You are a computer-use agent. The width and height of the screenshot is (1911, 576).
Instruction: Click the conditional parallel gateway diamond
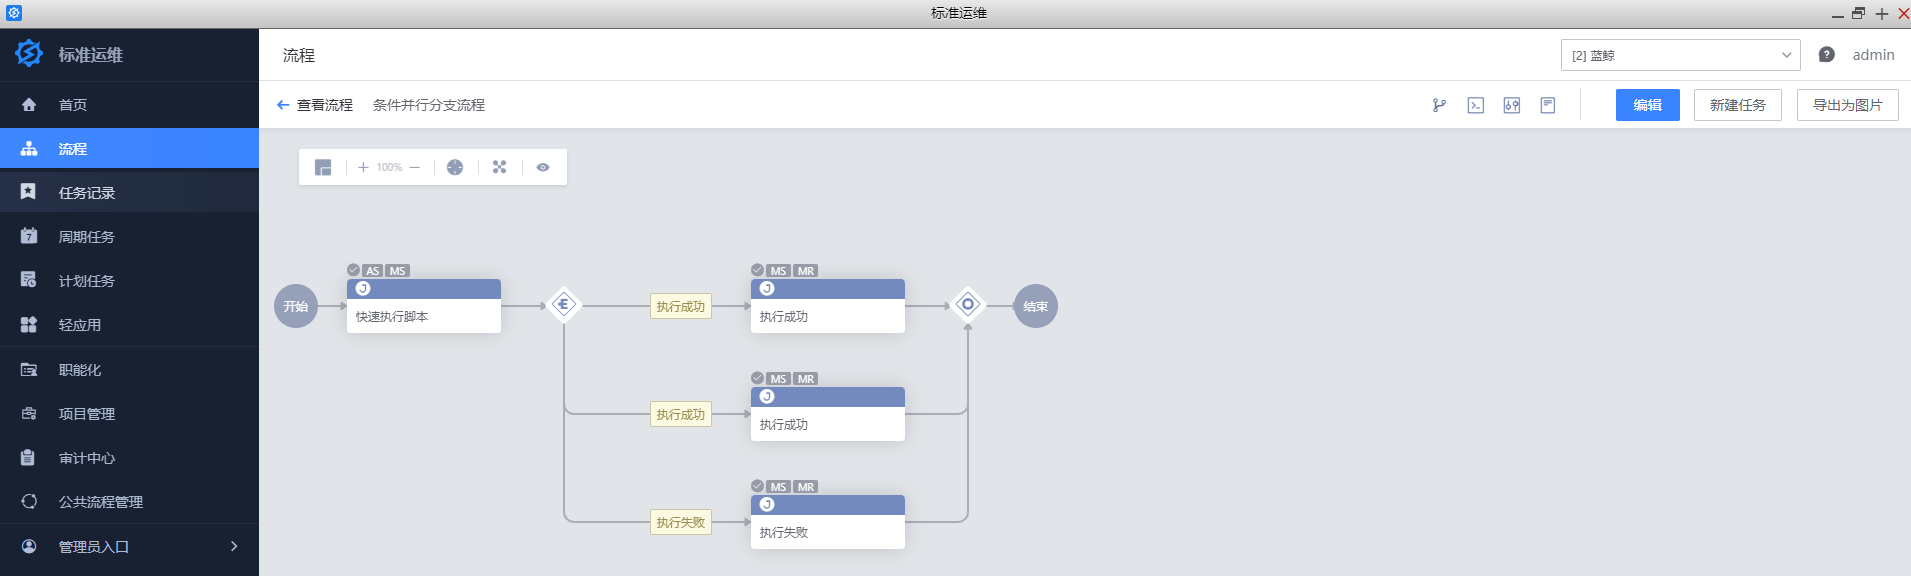pos(564,305)
